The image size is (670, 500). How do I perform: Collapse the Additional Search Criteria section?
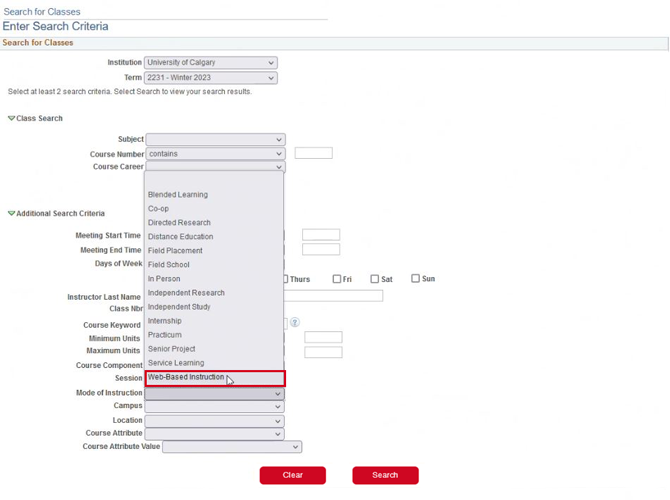point(12,214)
